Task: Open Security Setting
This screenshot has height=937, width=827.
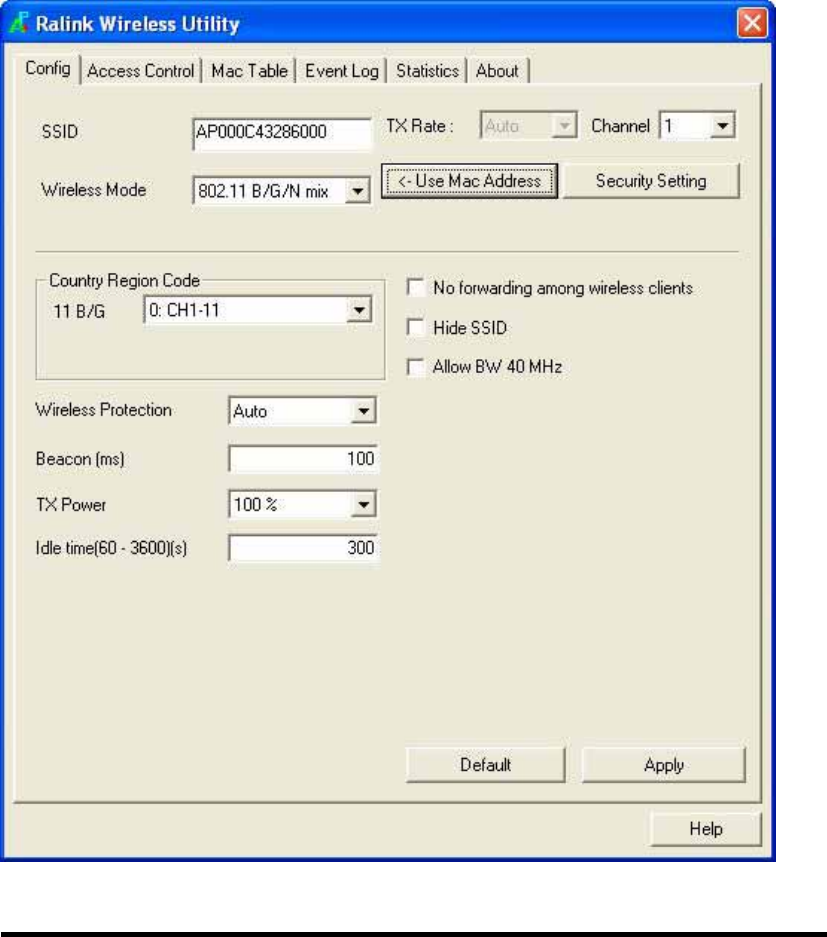Action: 651,181
